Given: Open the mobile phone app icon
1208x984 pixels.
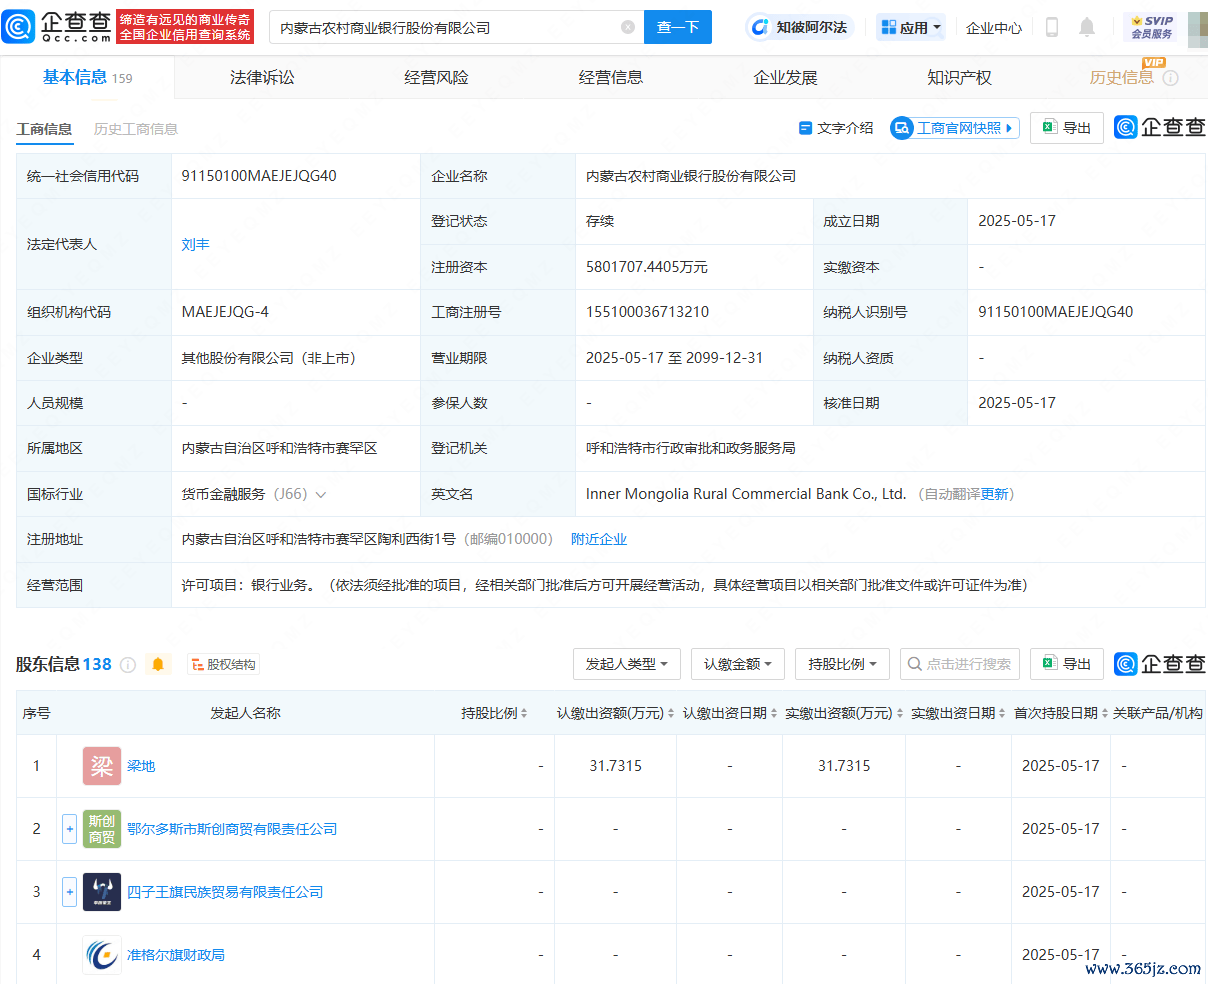Looking at the screenshot, I should click(1051, 28).
